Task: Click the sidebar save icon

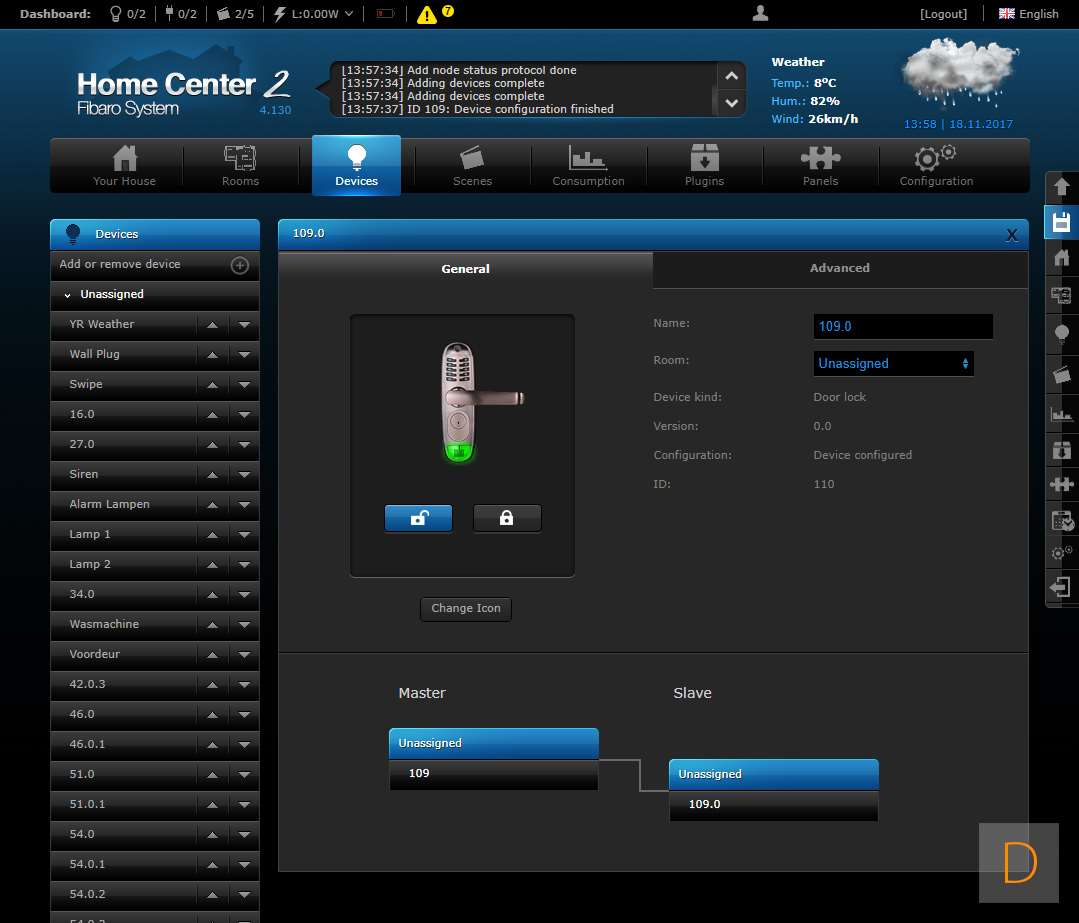Action: click(1061, 222)
